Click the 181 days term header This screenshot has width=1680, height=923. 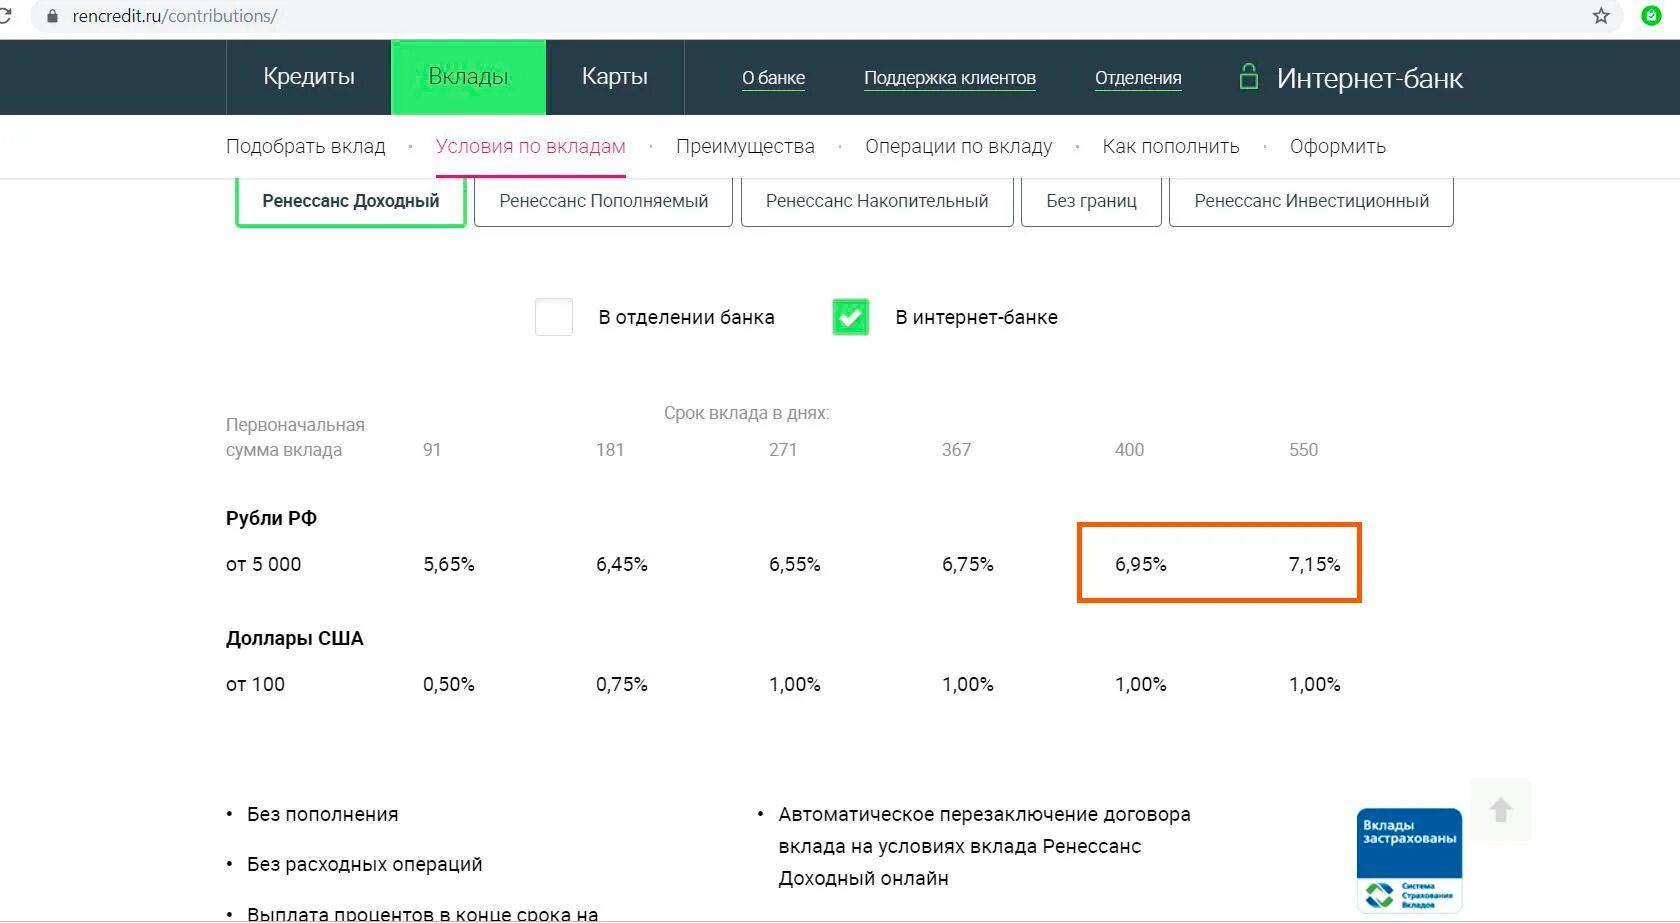tap(610, 450)
